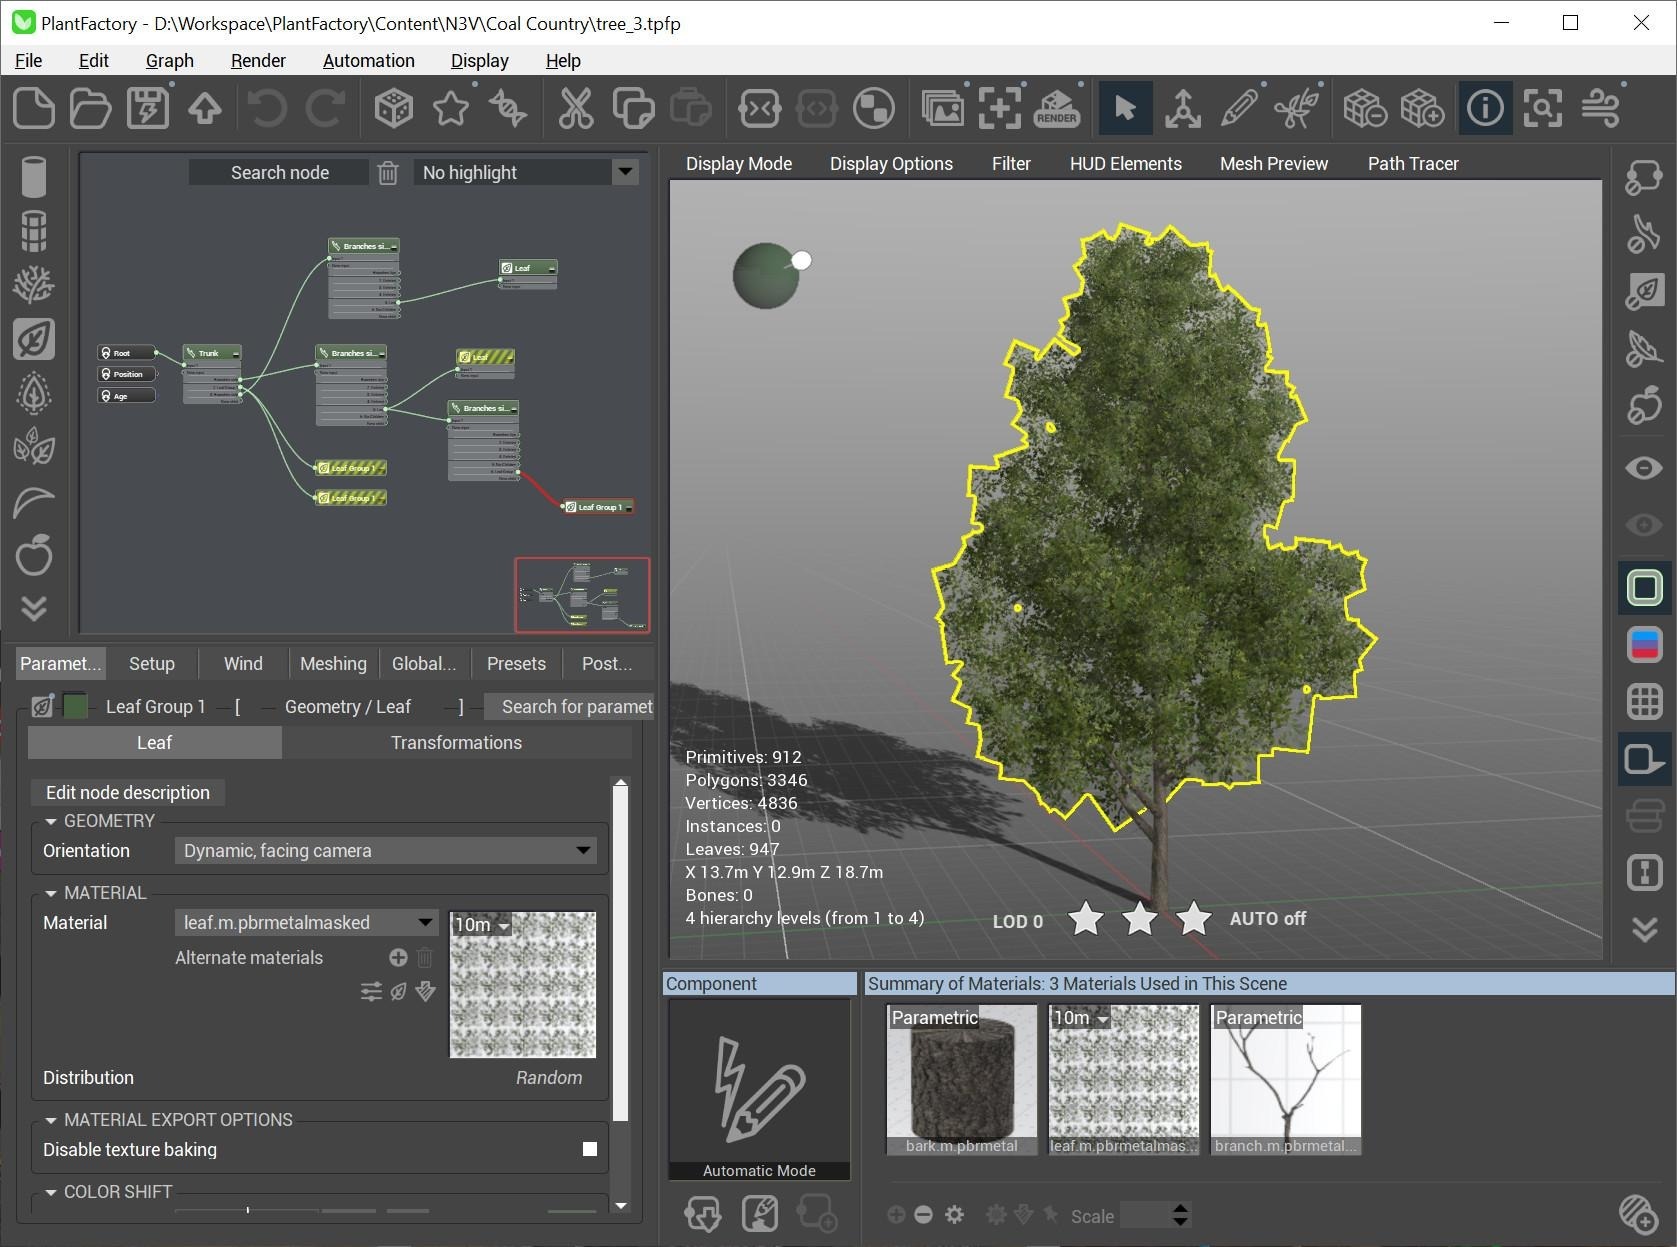Select the arrow selection tool

point(1125,108)
